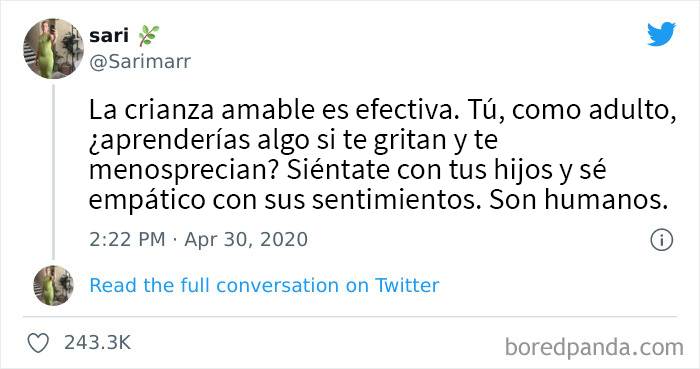Like the tweet with the heart icon
700x369 pixels.
tap(38, 343)
